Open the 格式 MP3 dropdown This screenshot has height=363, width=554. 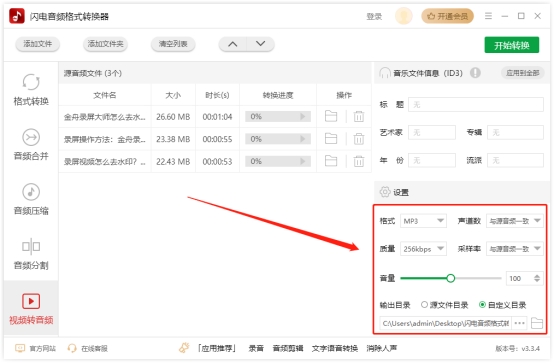coord(423,221)
